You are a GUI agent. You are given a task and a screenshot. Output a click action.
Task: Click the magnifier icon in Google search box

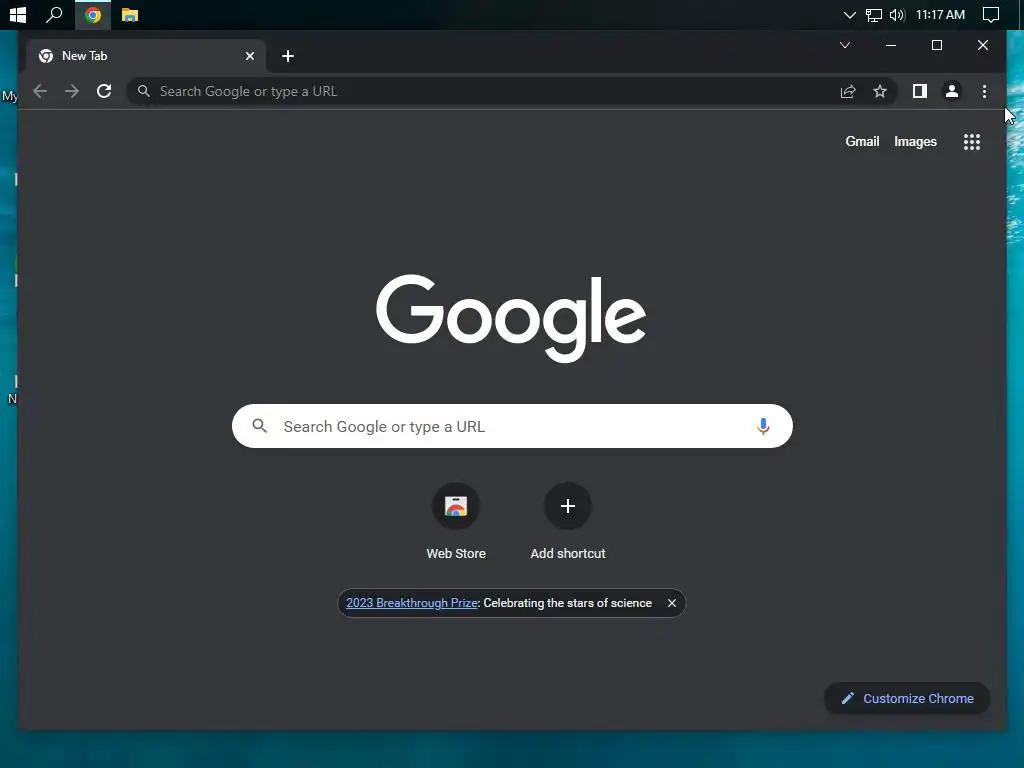(259, 426)
